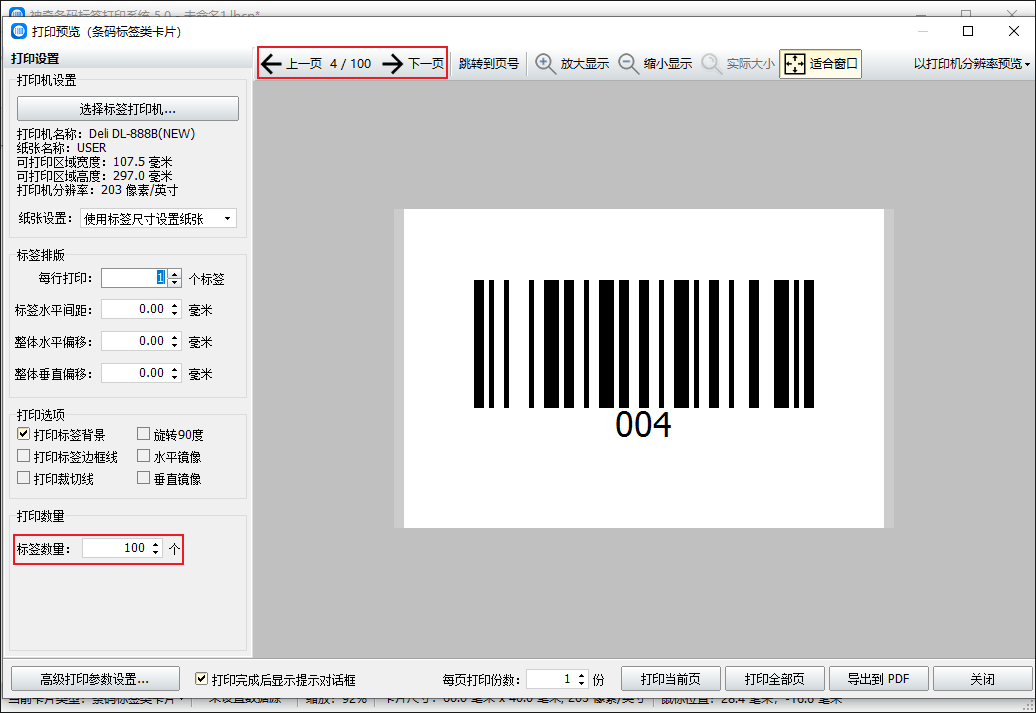Focus the 每页打印份数 input field

(x=550, y=679)
